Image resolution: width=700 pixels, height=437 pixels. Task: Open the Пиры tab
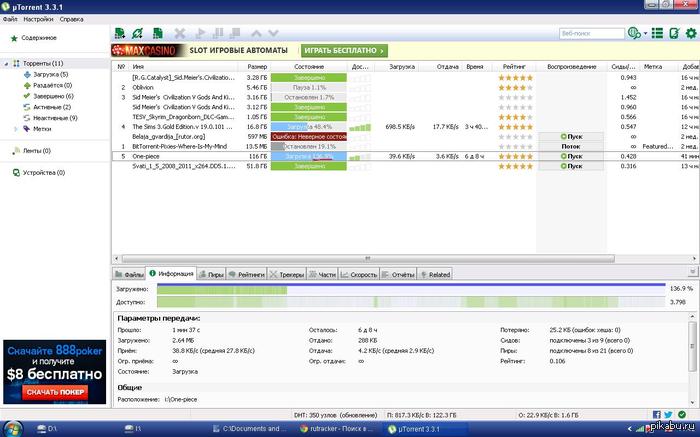point(211,273)
